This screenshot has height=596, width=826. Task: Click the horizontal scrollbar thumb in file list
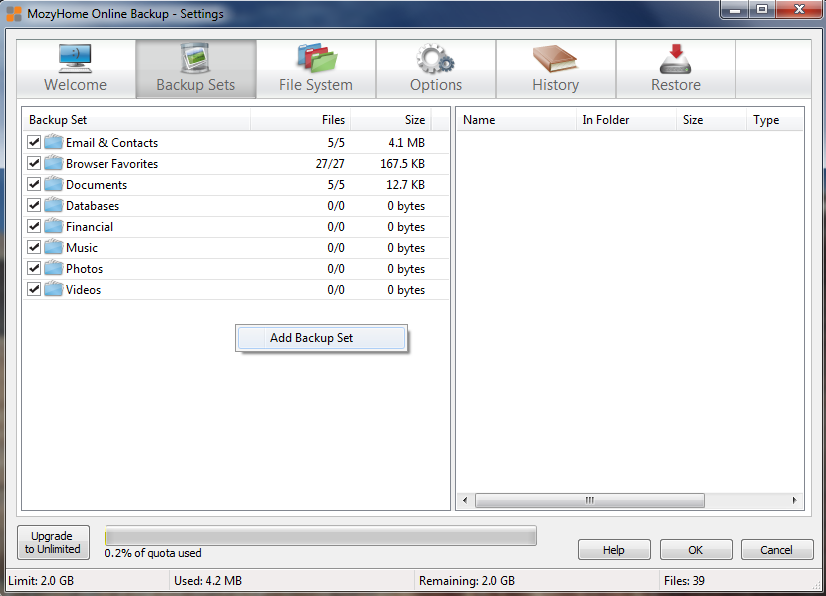point(590,500)
